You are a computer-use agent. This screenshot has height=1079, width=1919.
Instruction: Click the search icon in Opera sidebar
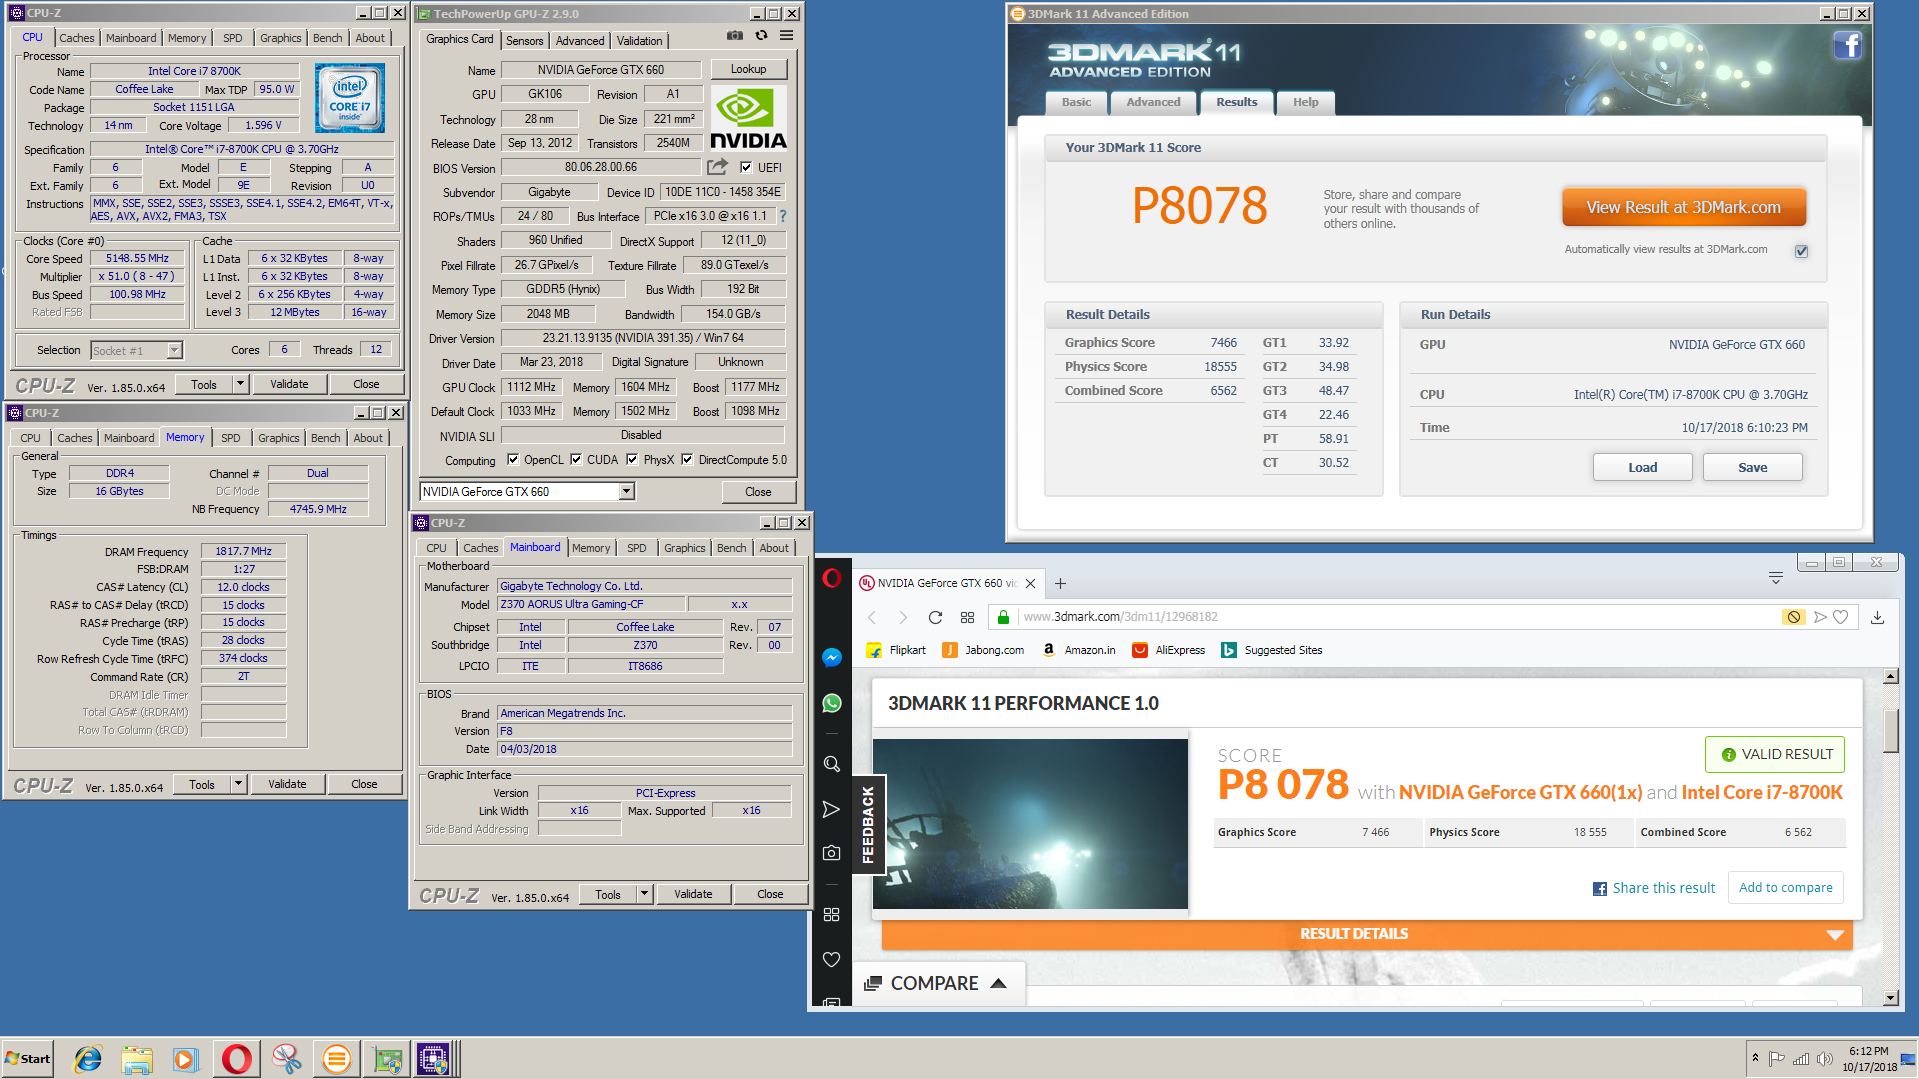[x=831, y=764]
